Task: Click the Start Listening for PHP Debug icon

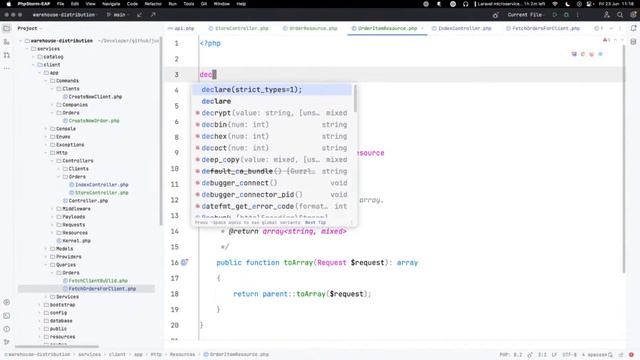Action: (x=495, y=15)
